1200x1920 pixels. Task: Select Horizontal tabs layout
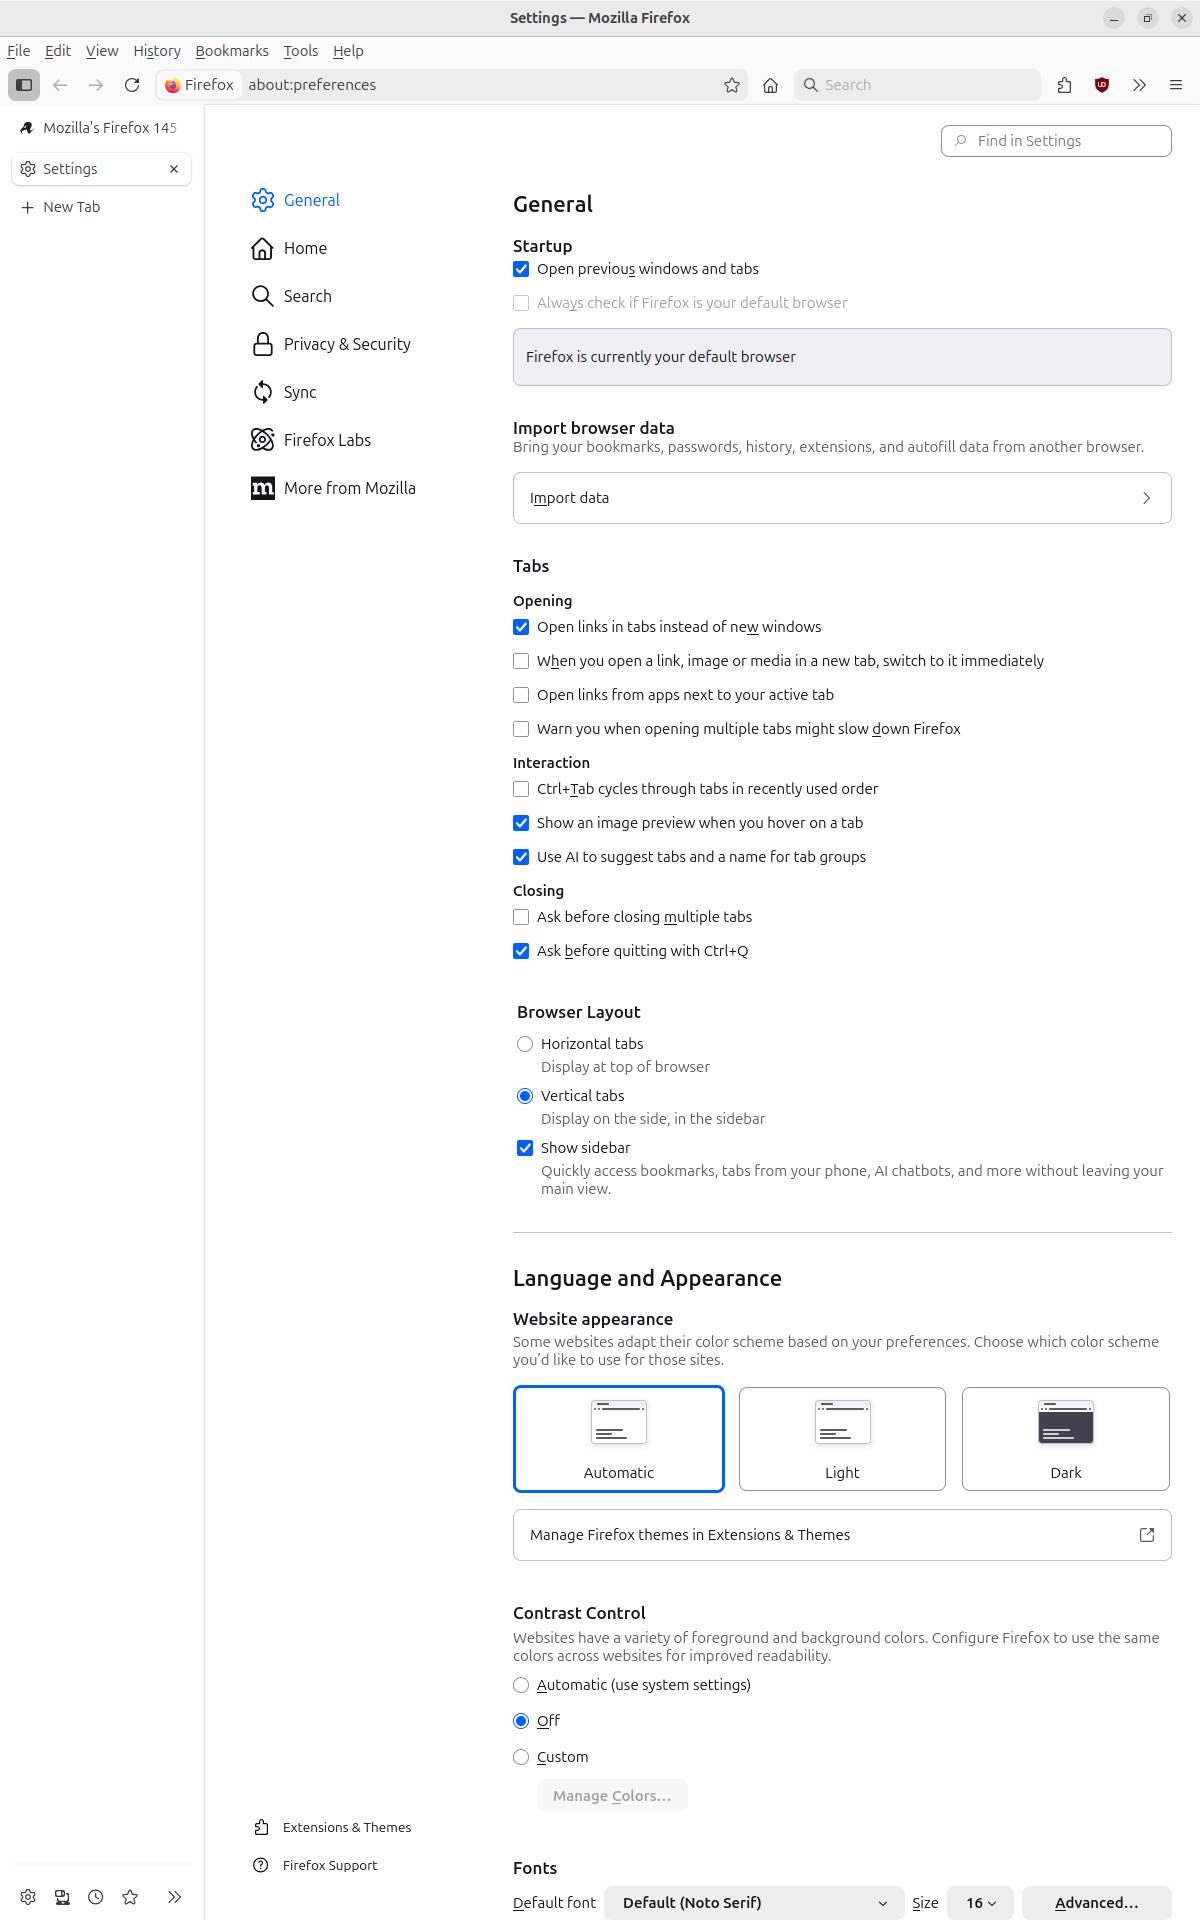tap(525, 1044)
